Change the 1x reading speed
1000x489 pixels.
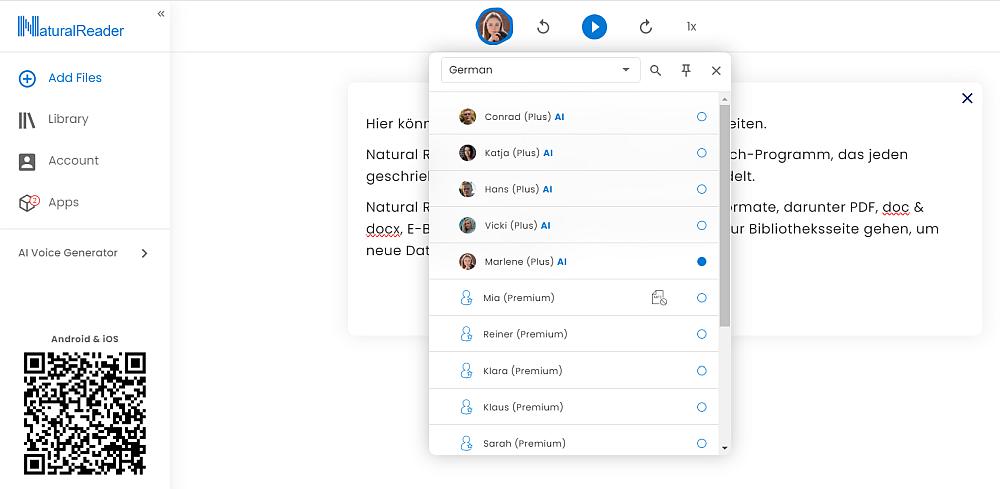pyautogui.click(x=691, y=27)
